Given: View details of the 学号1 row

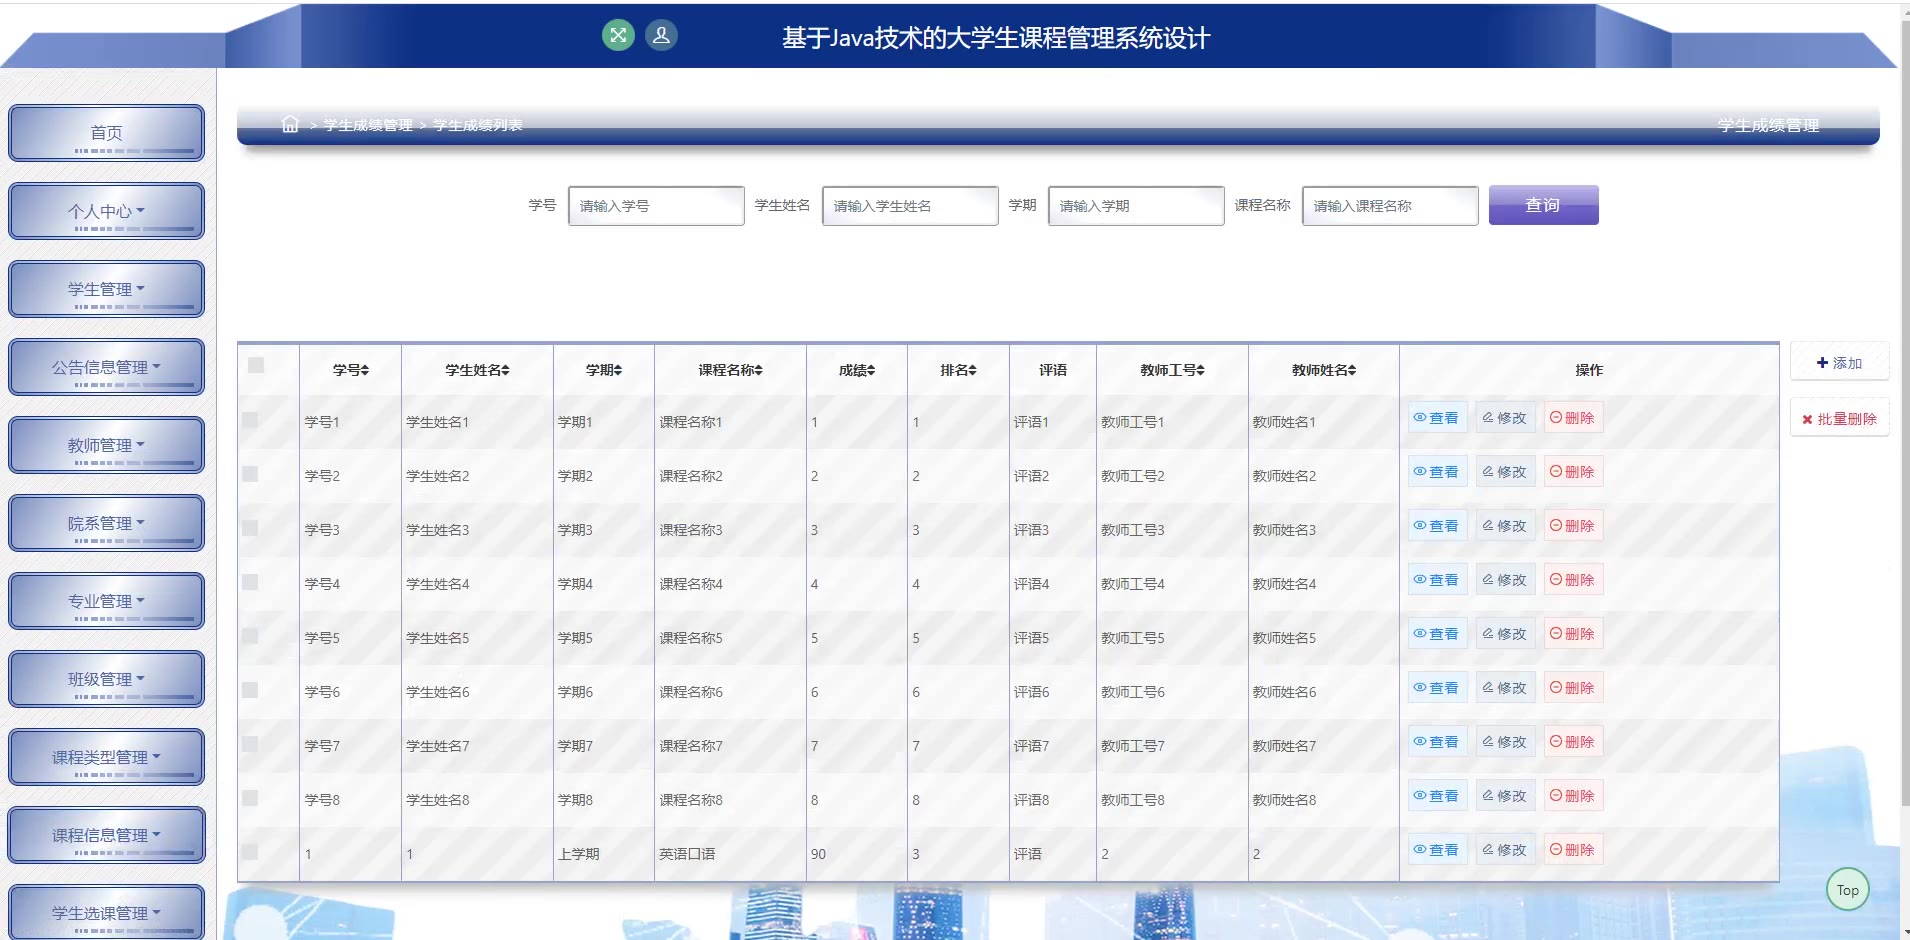Looking at the screenshot, I should pos(1436,418).
